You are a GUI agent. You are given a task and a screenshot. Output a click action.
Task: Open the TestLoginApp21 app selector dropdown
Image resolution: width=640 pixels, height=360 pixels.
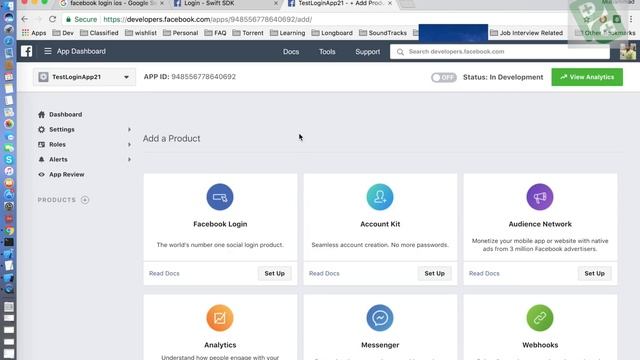pyautogui.click(x=84, y=77)
